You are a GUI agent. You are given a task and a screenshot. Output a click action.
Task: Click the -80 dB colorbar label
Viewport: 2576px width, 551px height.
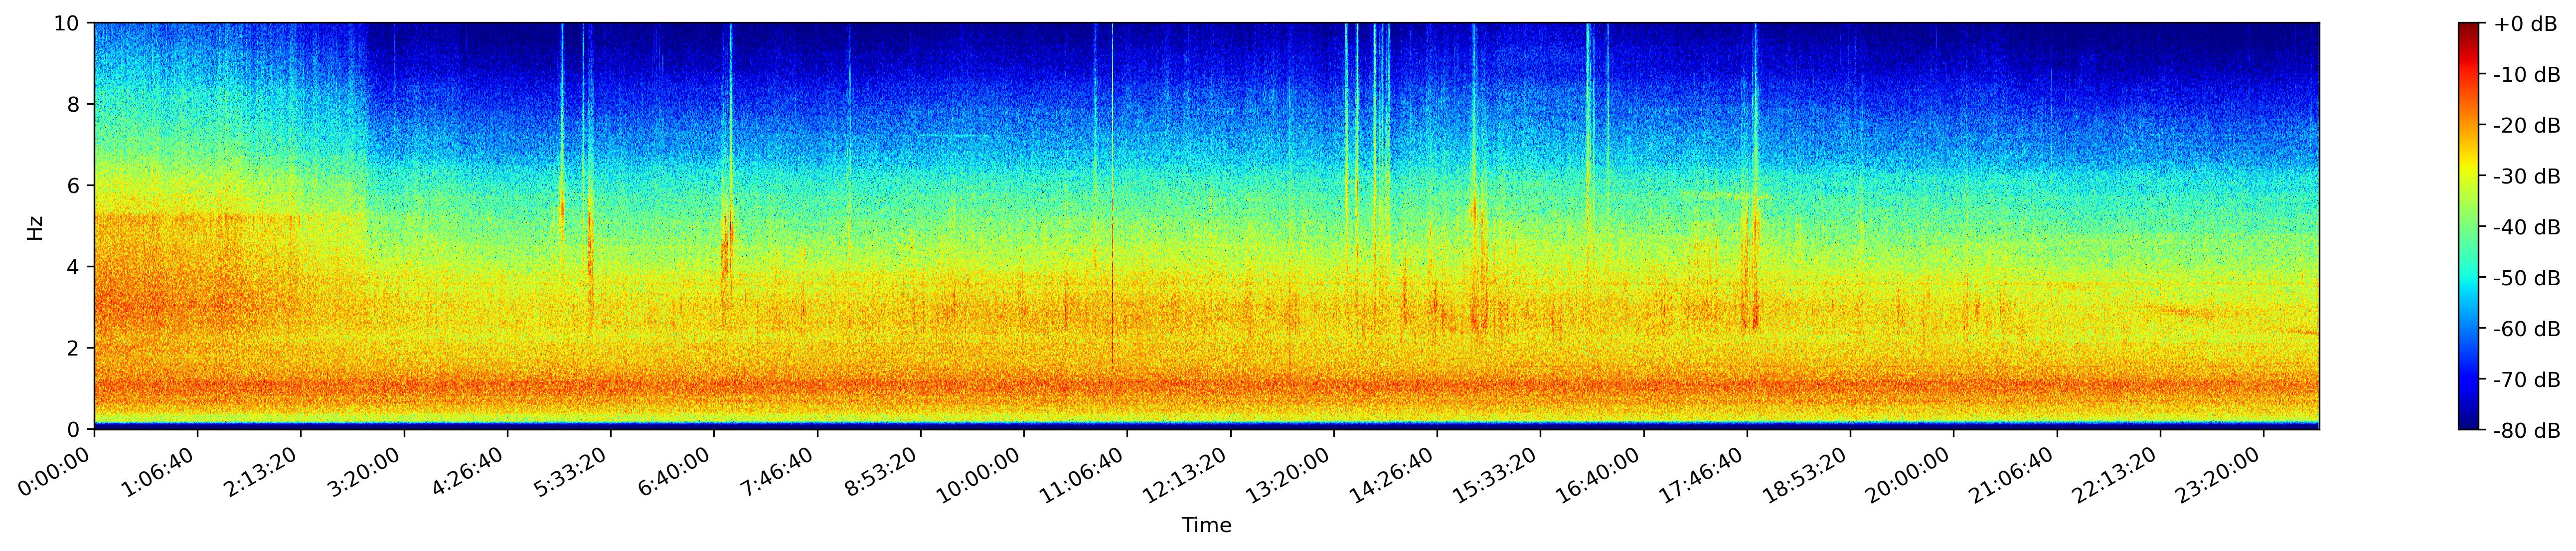coord(2526,431)
